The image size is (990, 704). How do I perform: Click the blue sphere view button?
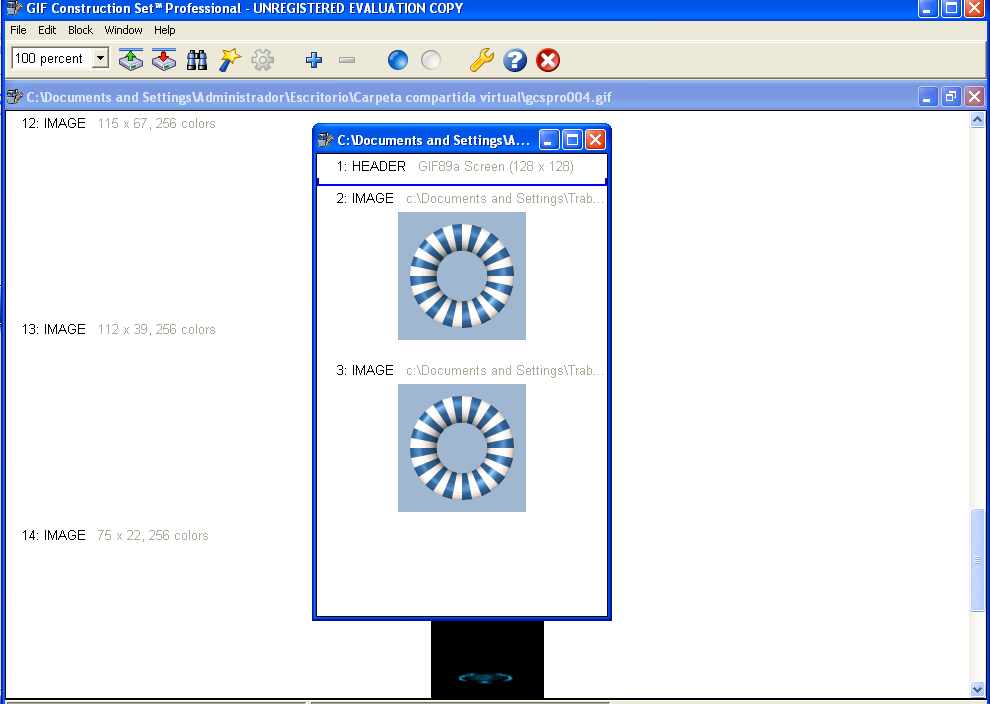(398, 60)
